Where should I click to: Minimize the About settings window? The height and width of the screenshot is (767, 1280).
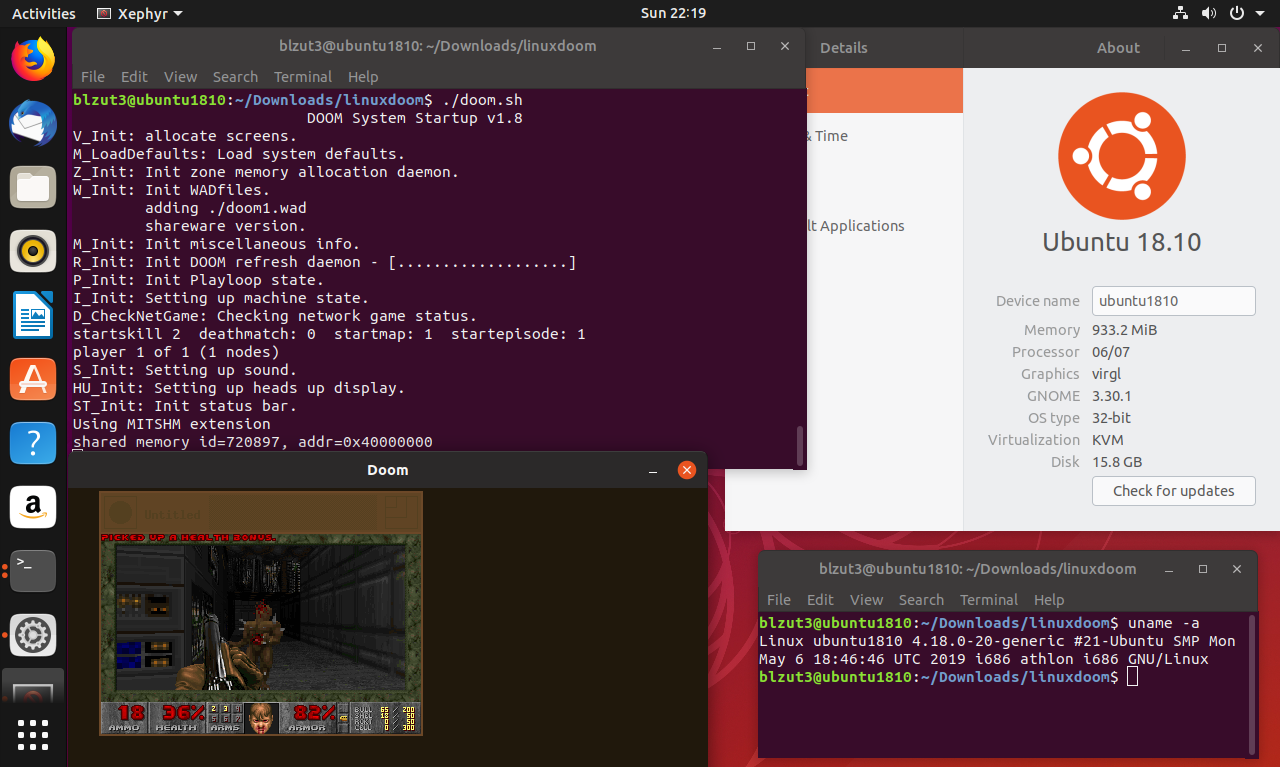point(1186,48)
